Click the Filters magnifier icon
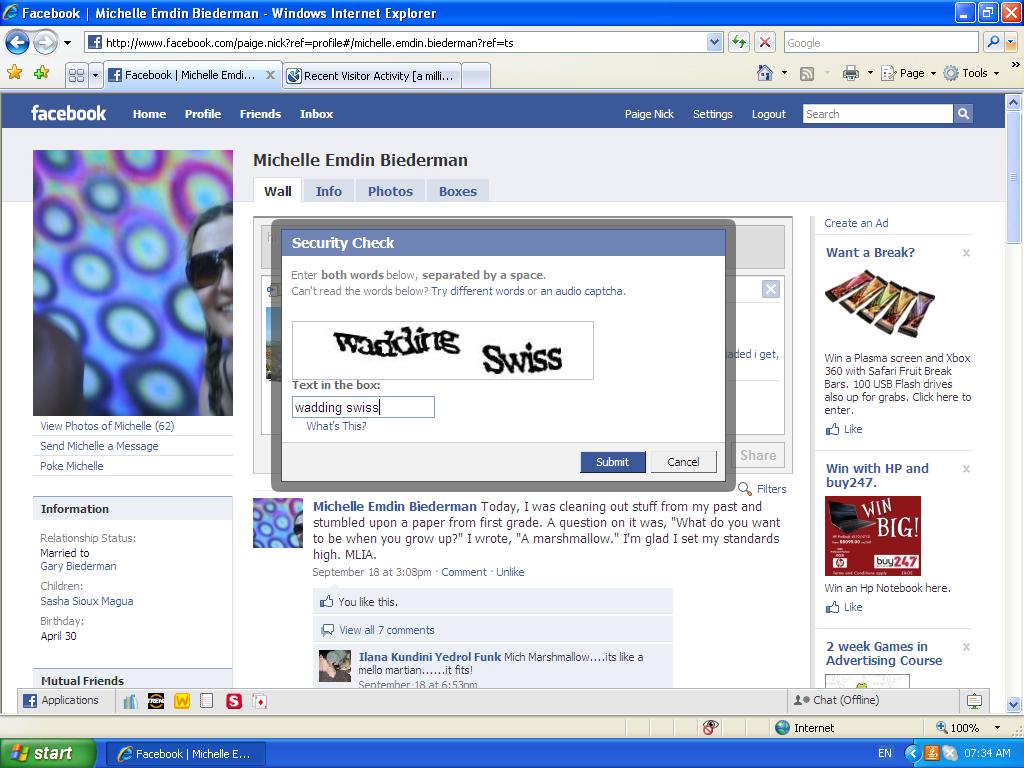Viewport: 1024px width, 768px height. click(744, 488)
